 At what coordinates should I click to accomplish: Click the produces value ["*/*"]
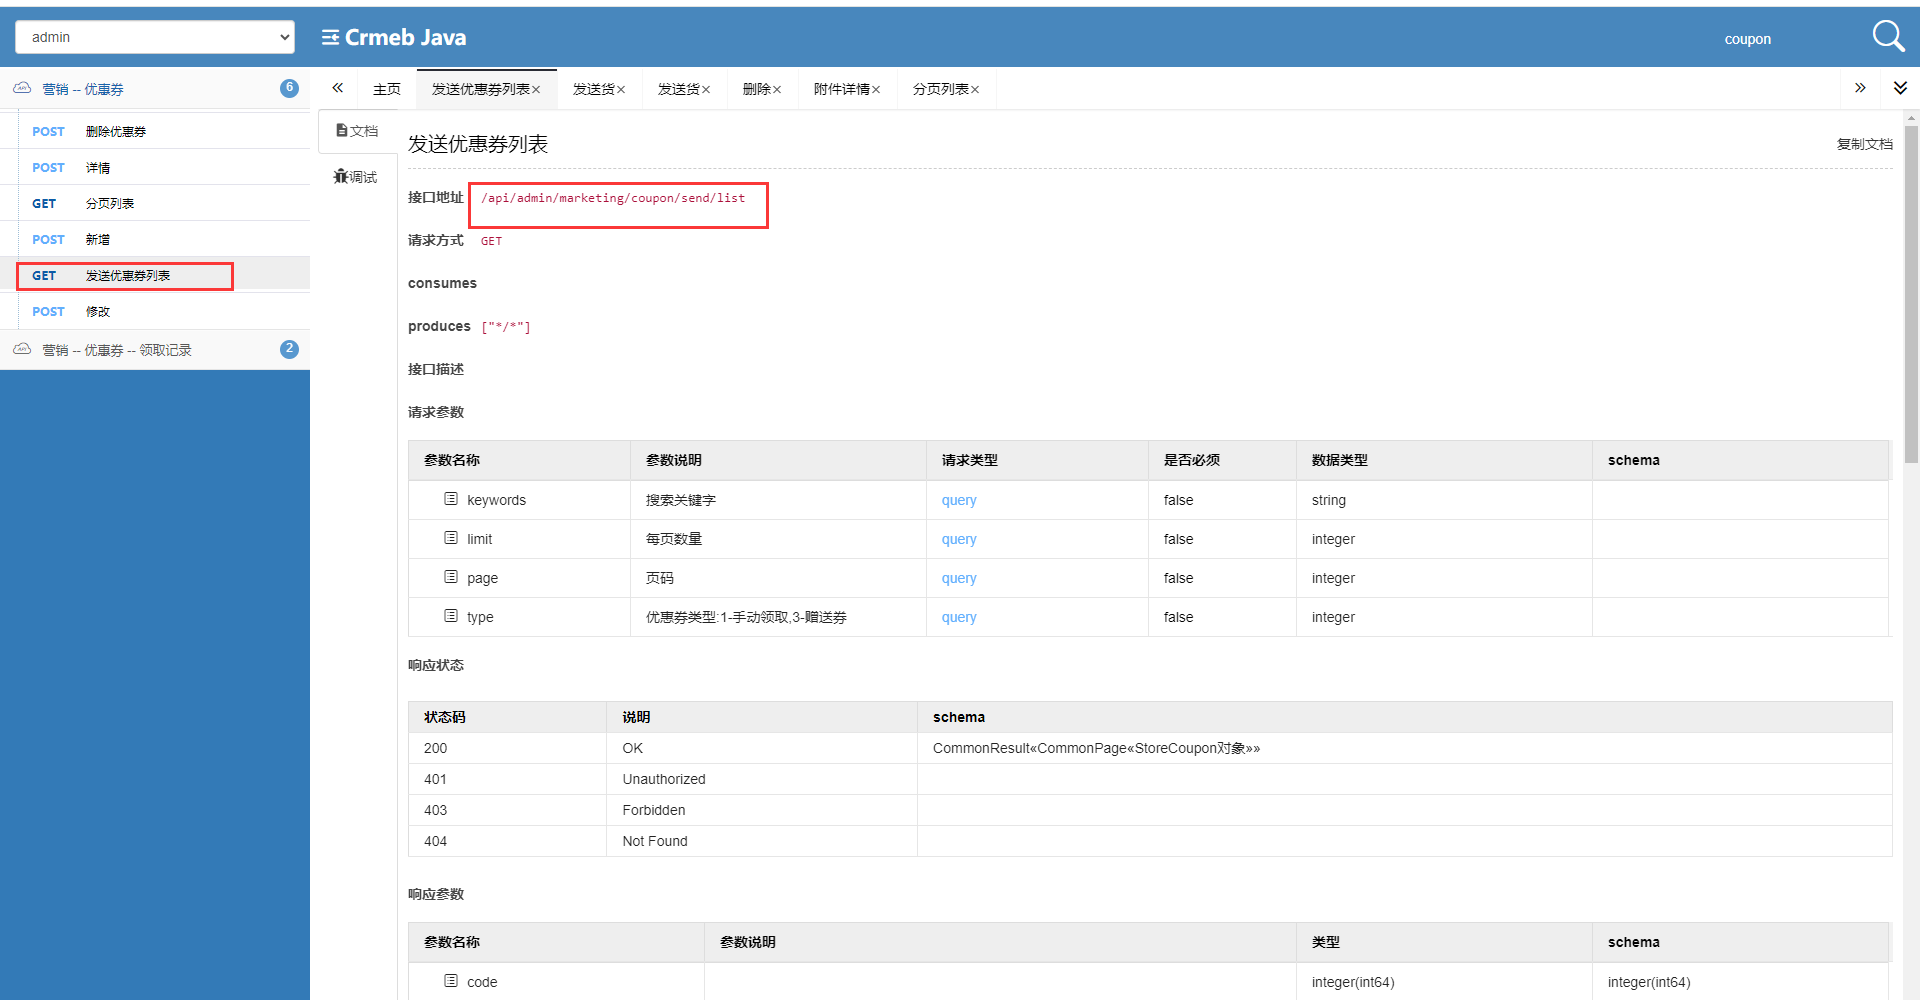click(506, 327)
